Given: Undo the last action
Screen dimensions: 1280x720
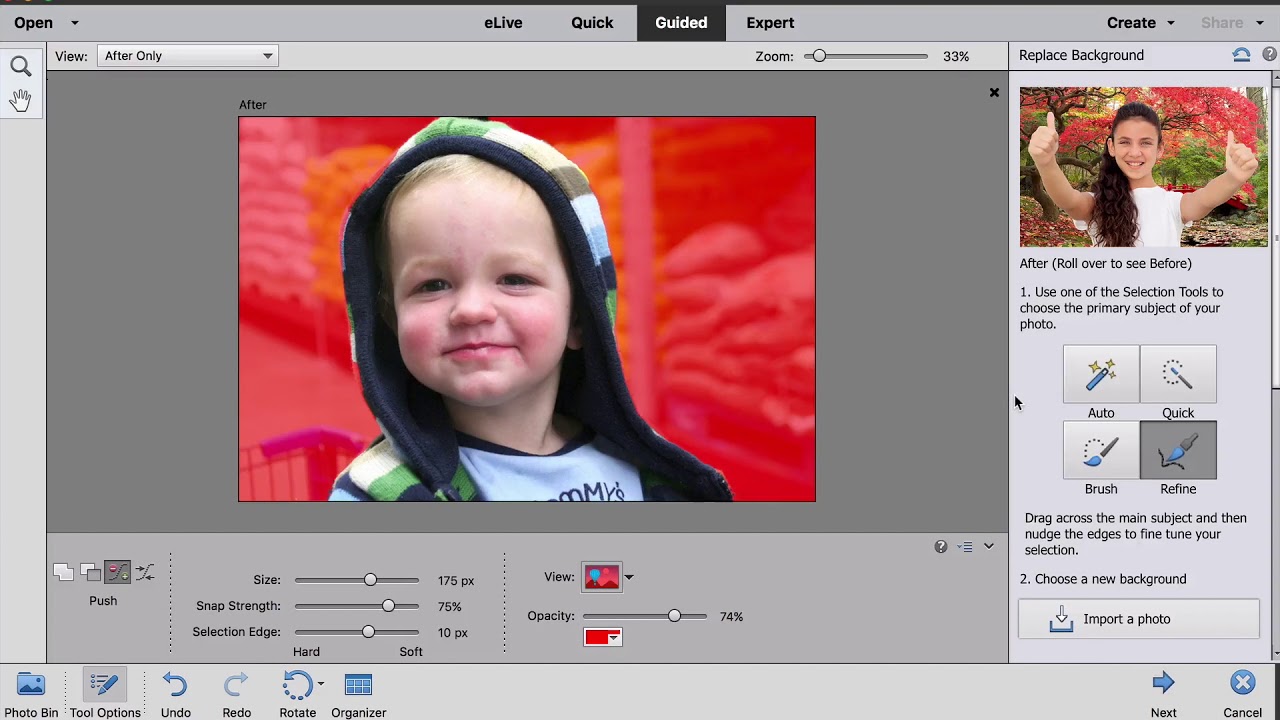Looking at the screenshot, I should click(175, 695).
